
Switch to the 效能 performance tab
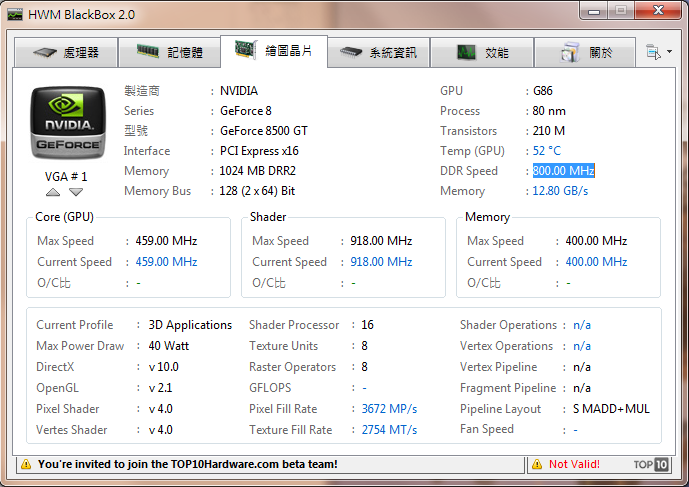482,53
